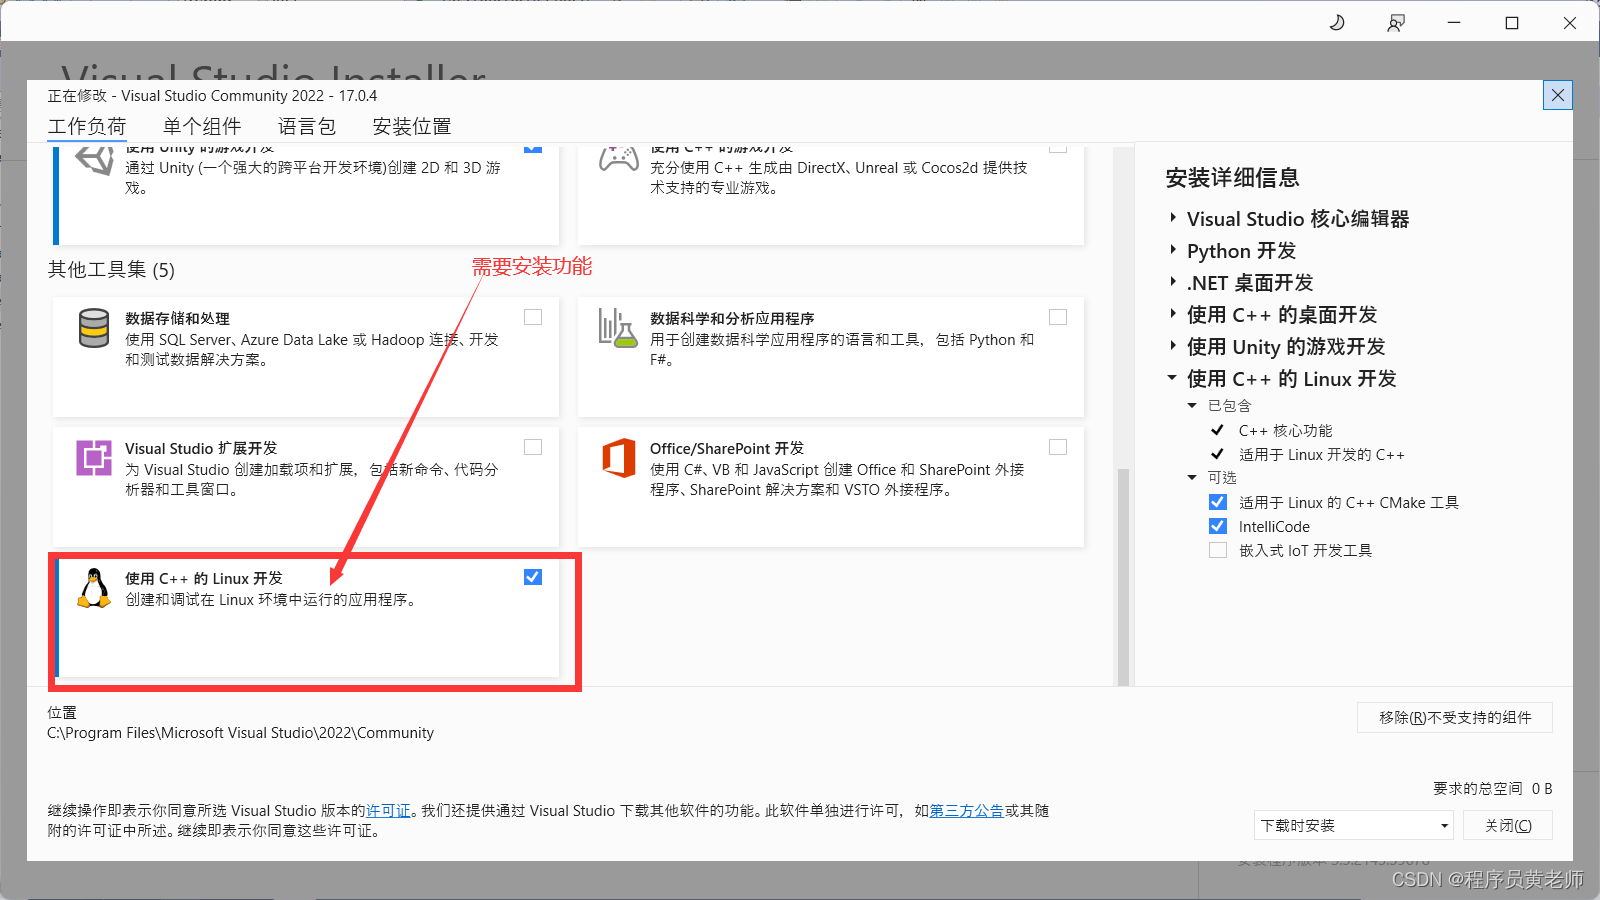Screen dimensions: 1600x900
Task: Uncheck the IntelliCode optional component
Action: (1218, 526)
